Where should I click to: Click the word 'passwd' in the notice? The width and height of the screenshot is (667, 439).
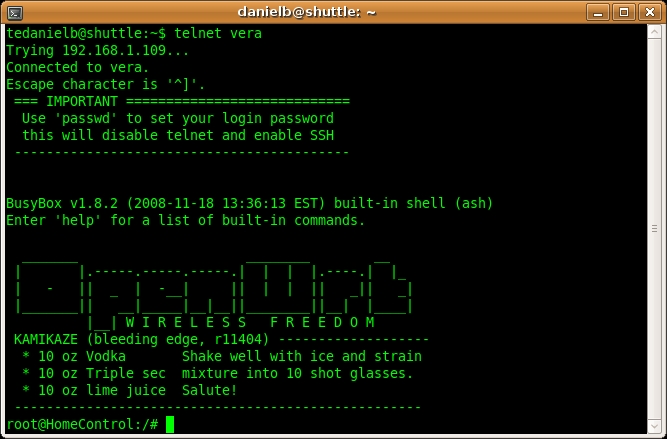[x=86, y=119]
